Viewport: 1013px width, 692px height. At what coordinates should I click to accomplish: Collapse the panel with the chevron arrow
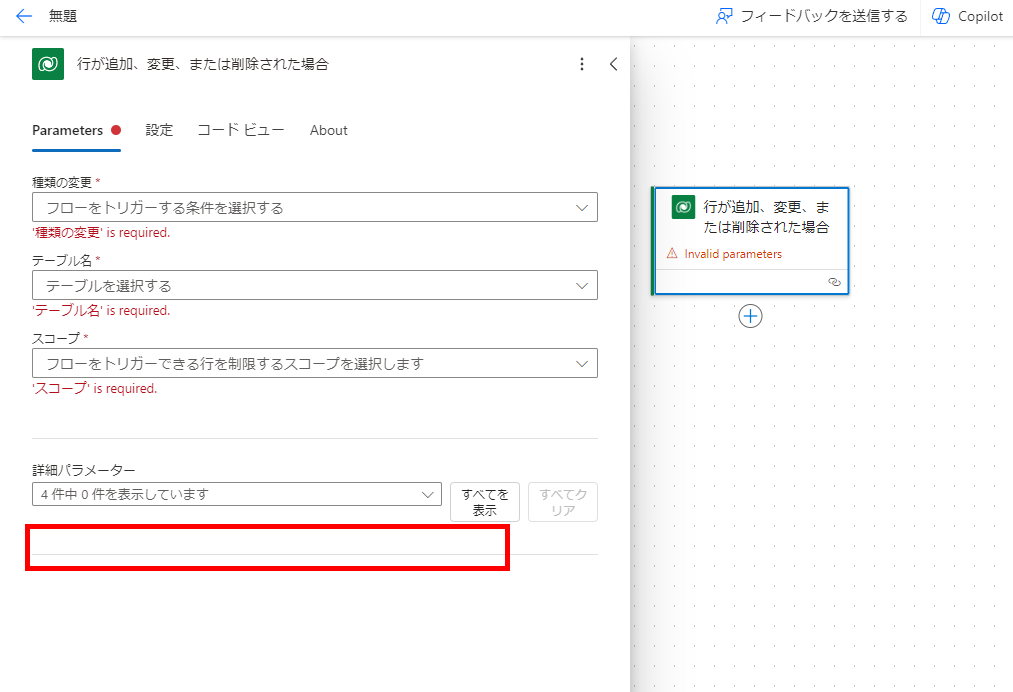(613, 64)
